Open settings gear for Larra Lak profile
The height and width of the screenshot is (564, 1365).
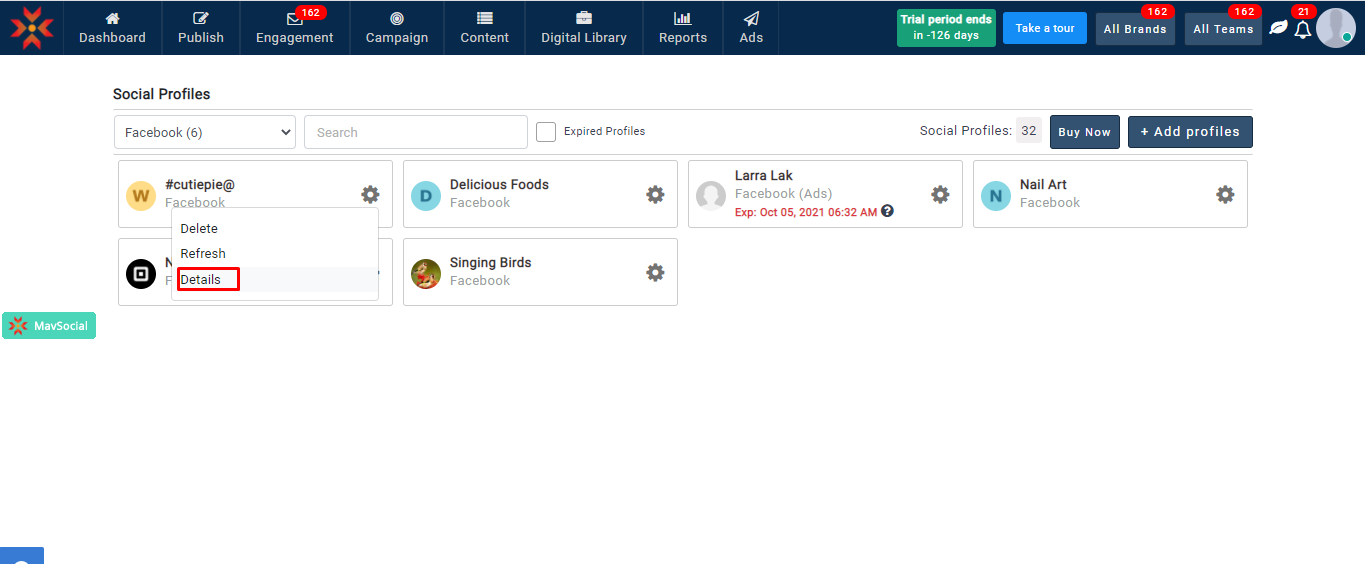[940, 194]
